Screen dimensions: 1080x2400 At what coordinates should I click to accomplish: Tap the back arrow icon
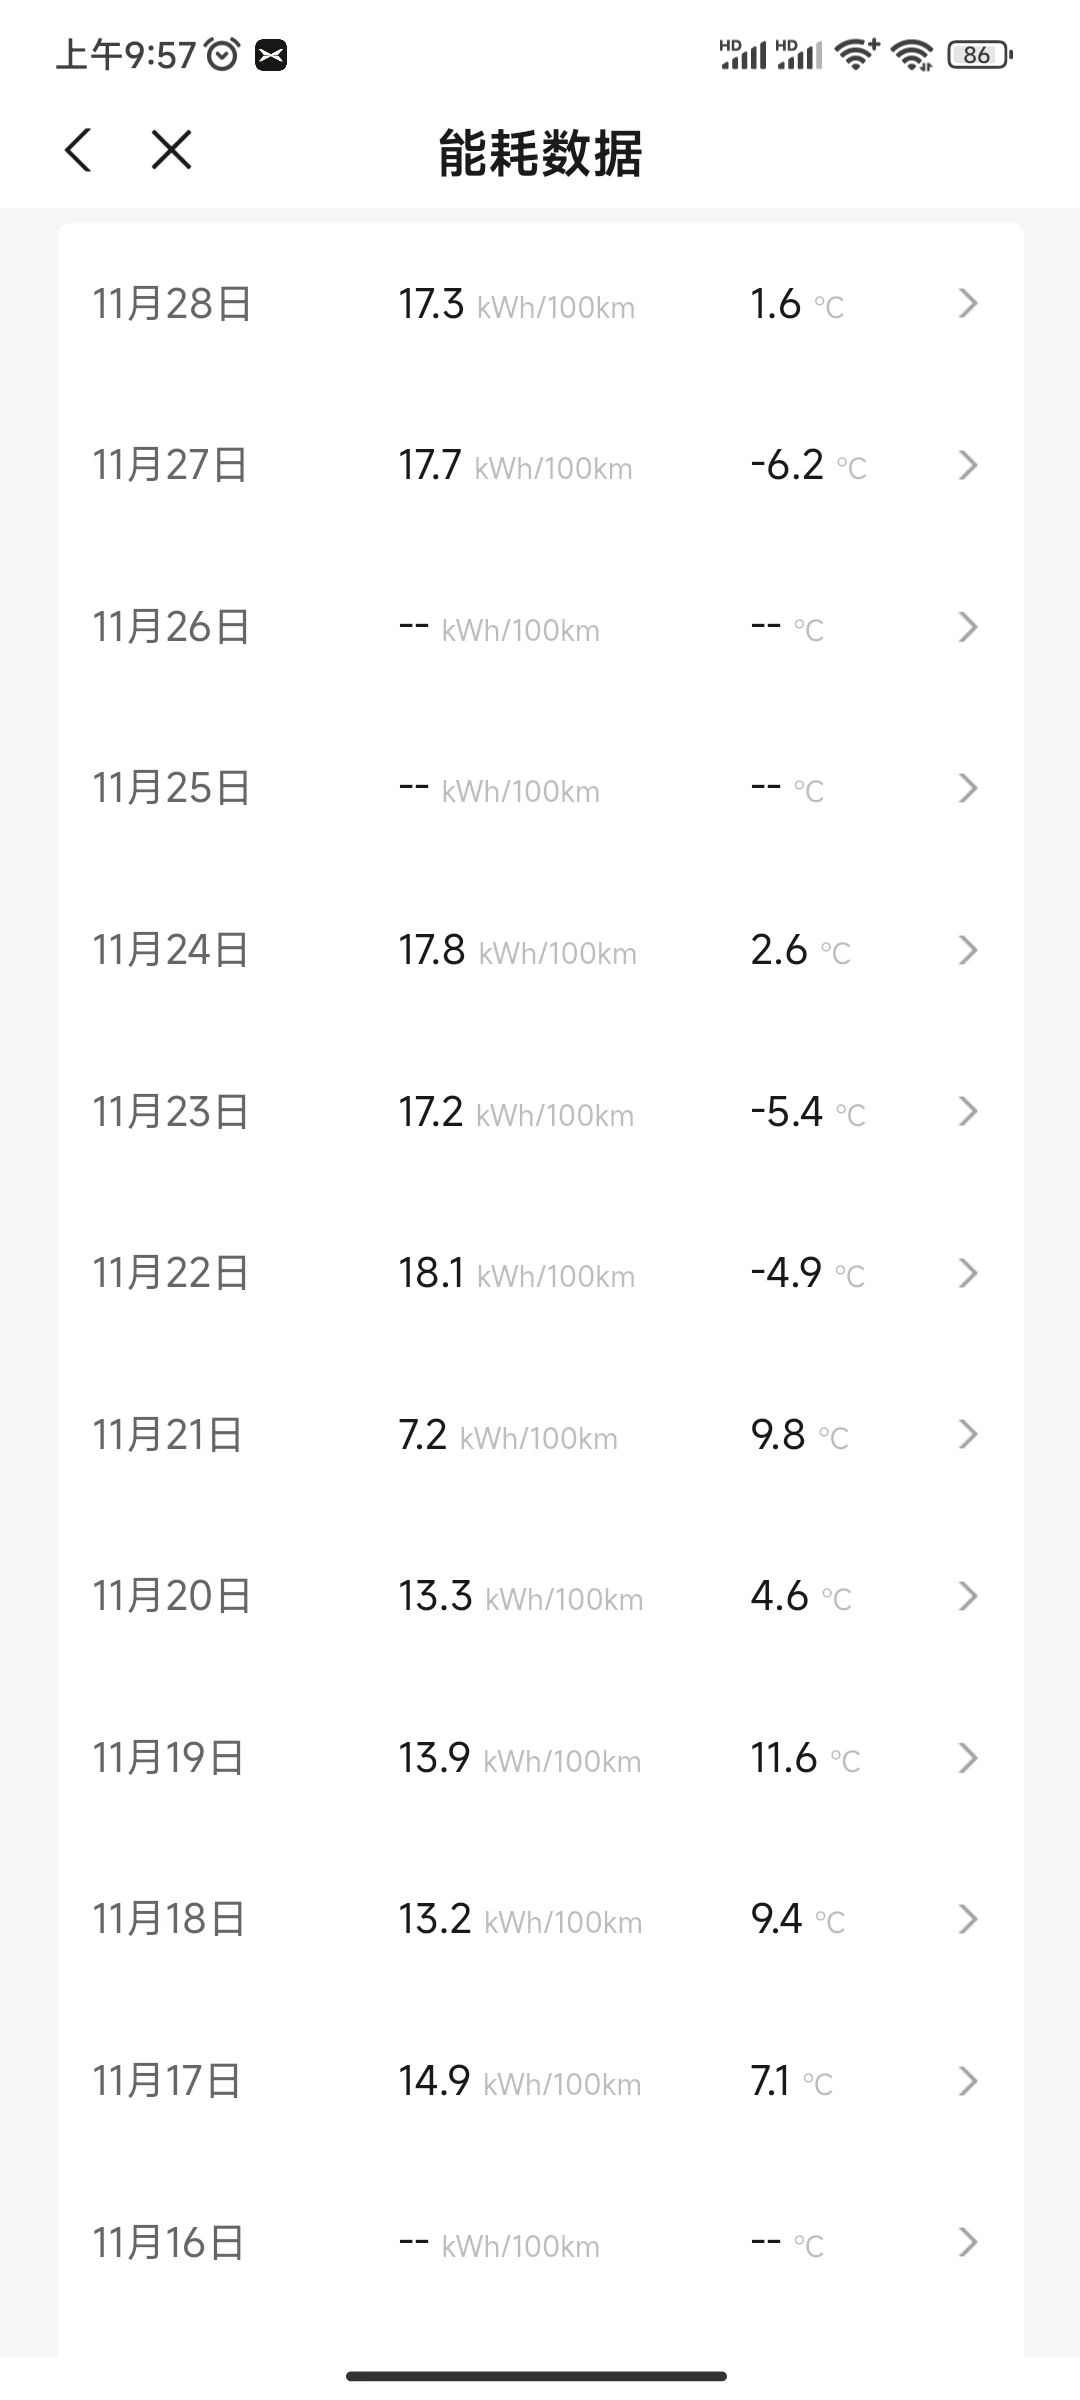click(78, 151)
